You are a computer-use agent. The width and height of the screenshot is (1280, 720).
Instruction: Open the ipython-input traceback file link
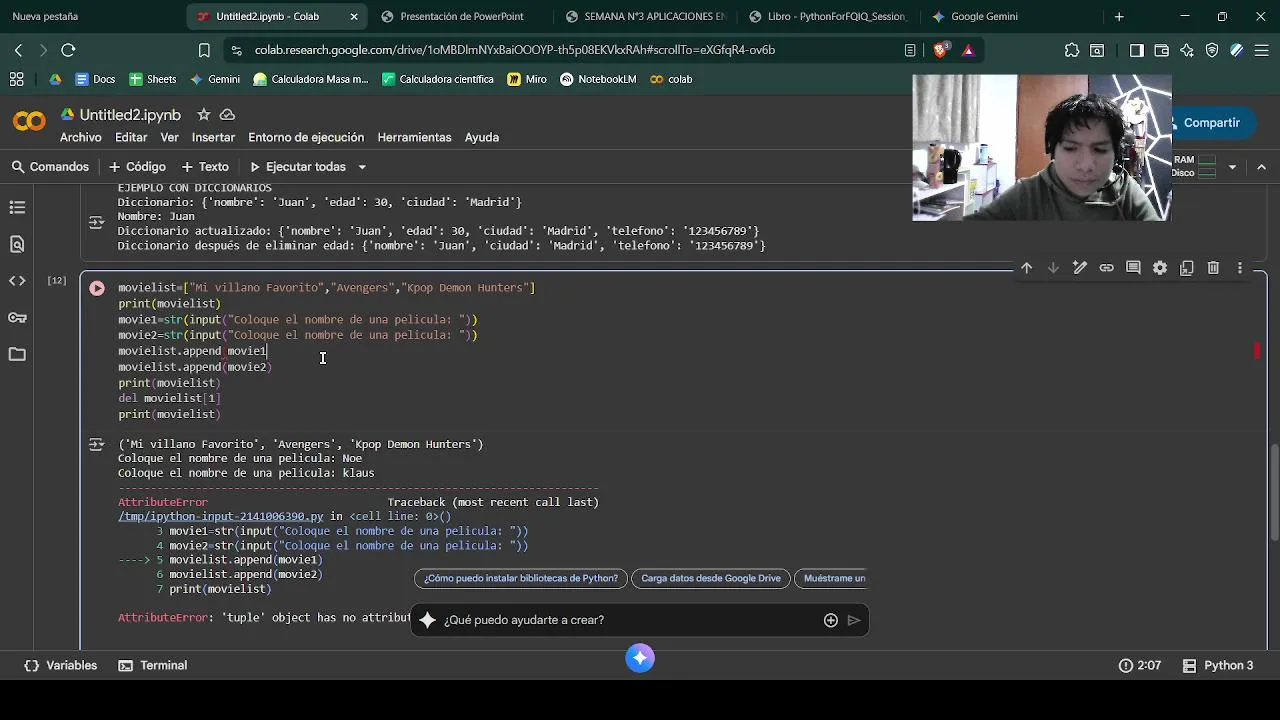click(x=221, y=517)
